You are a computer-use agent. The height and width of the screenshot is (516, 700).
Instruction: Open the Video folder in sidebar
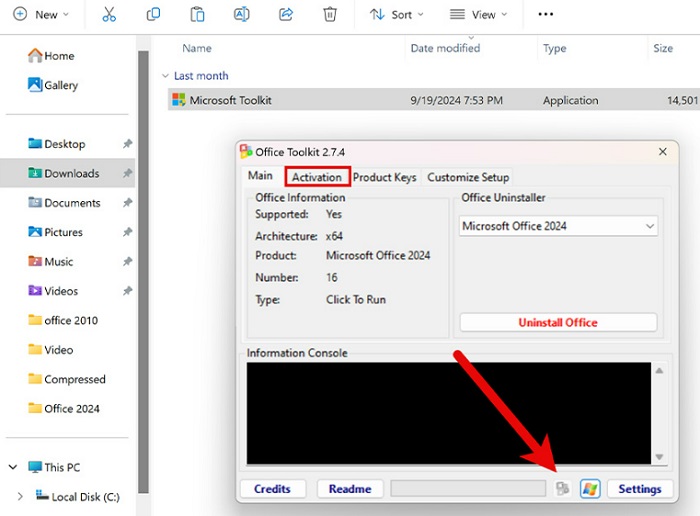pos(50,350)
